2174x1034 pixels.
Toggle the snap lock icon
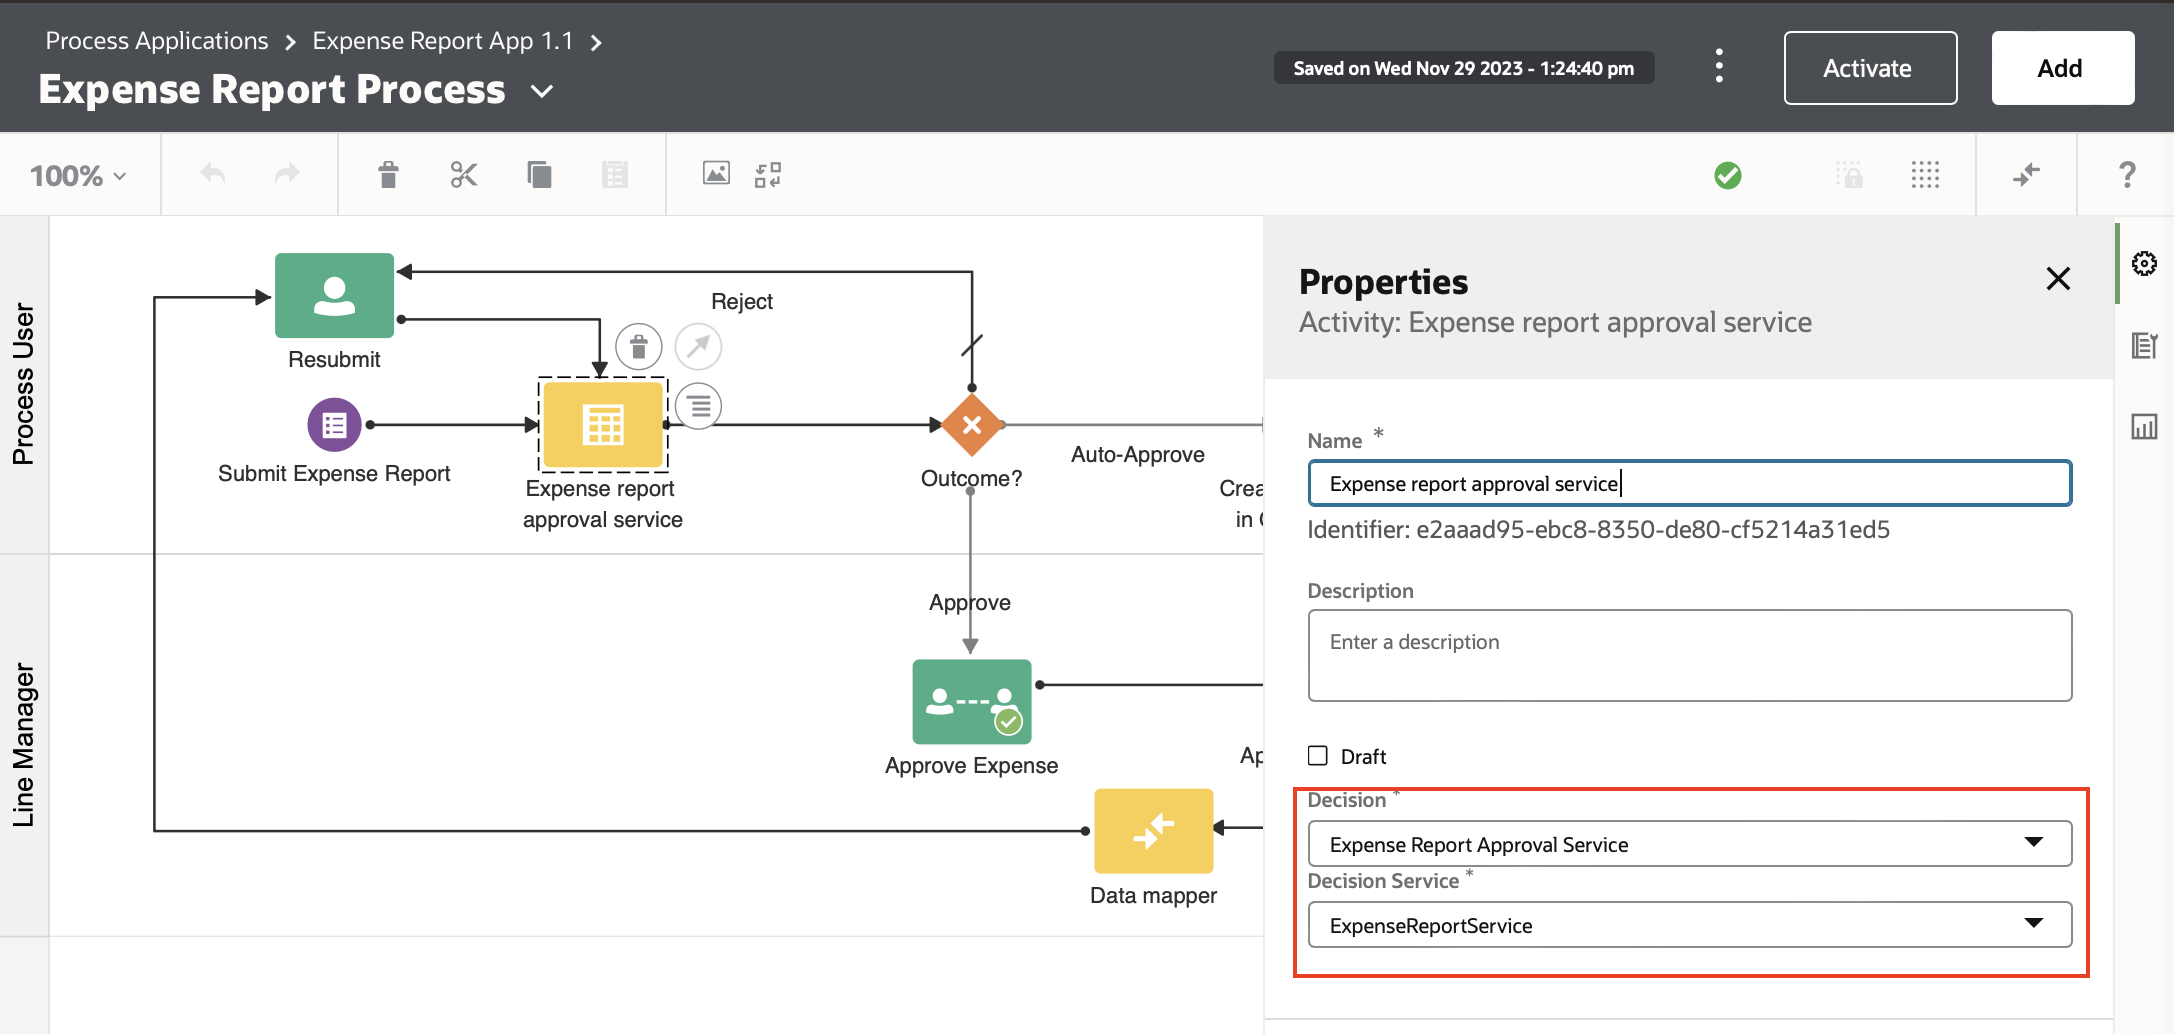point(1850,175)
